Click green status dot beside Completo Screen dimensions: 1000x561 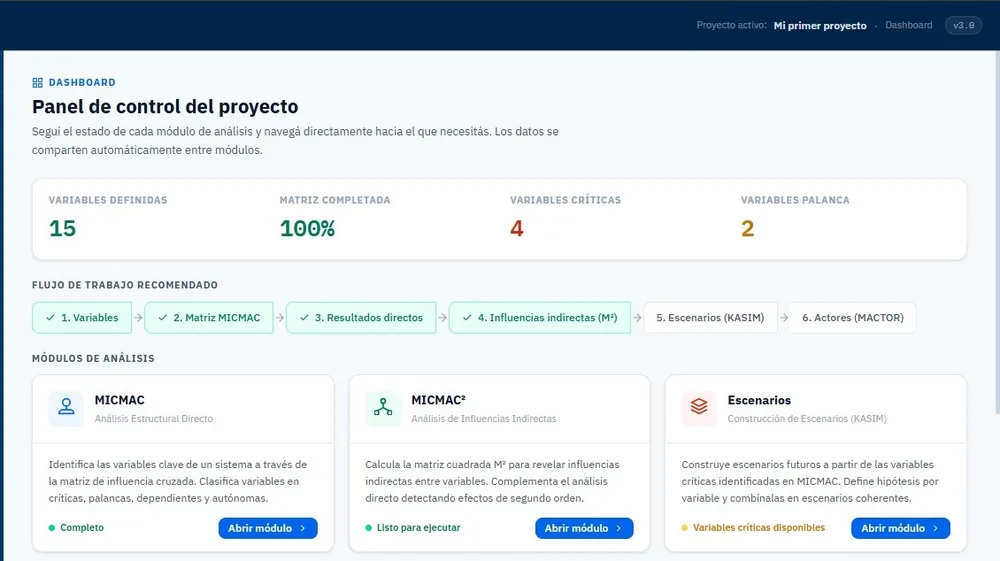point(52,528)
